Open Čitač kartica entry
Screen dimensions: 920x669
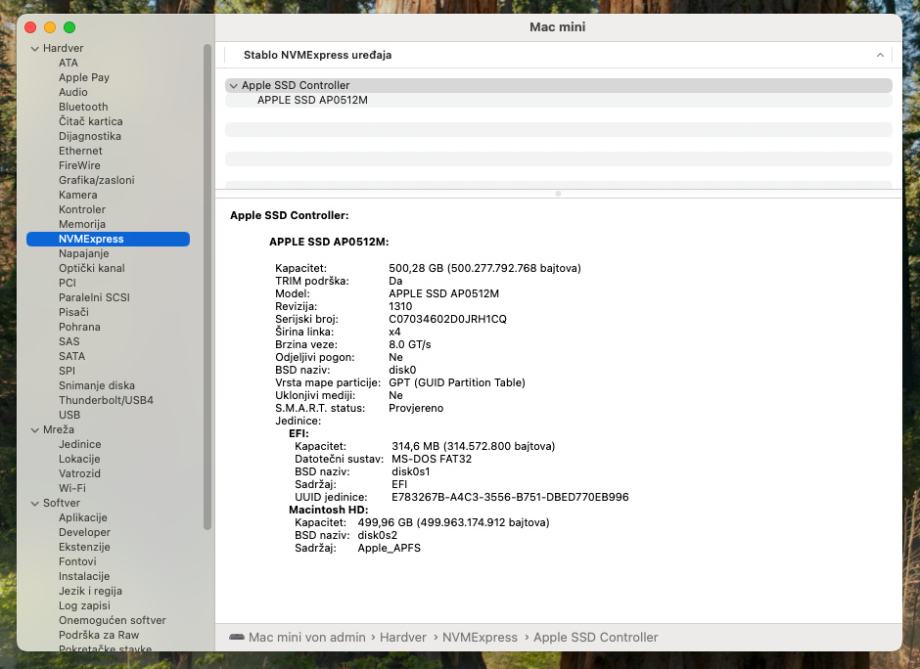click(x=90, y=121)
